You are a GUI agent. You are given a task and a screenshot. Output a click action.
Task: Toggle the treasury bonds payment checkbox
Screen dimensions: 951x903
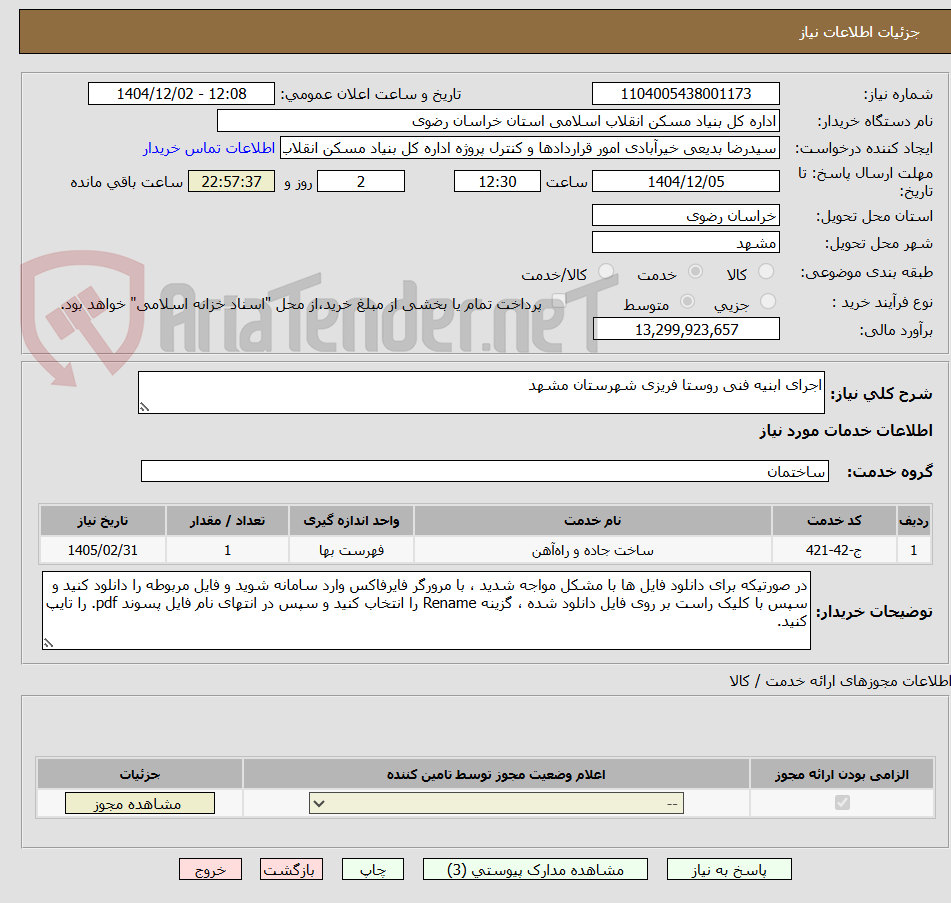pyautogui.click(x=557, y=301)
